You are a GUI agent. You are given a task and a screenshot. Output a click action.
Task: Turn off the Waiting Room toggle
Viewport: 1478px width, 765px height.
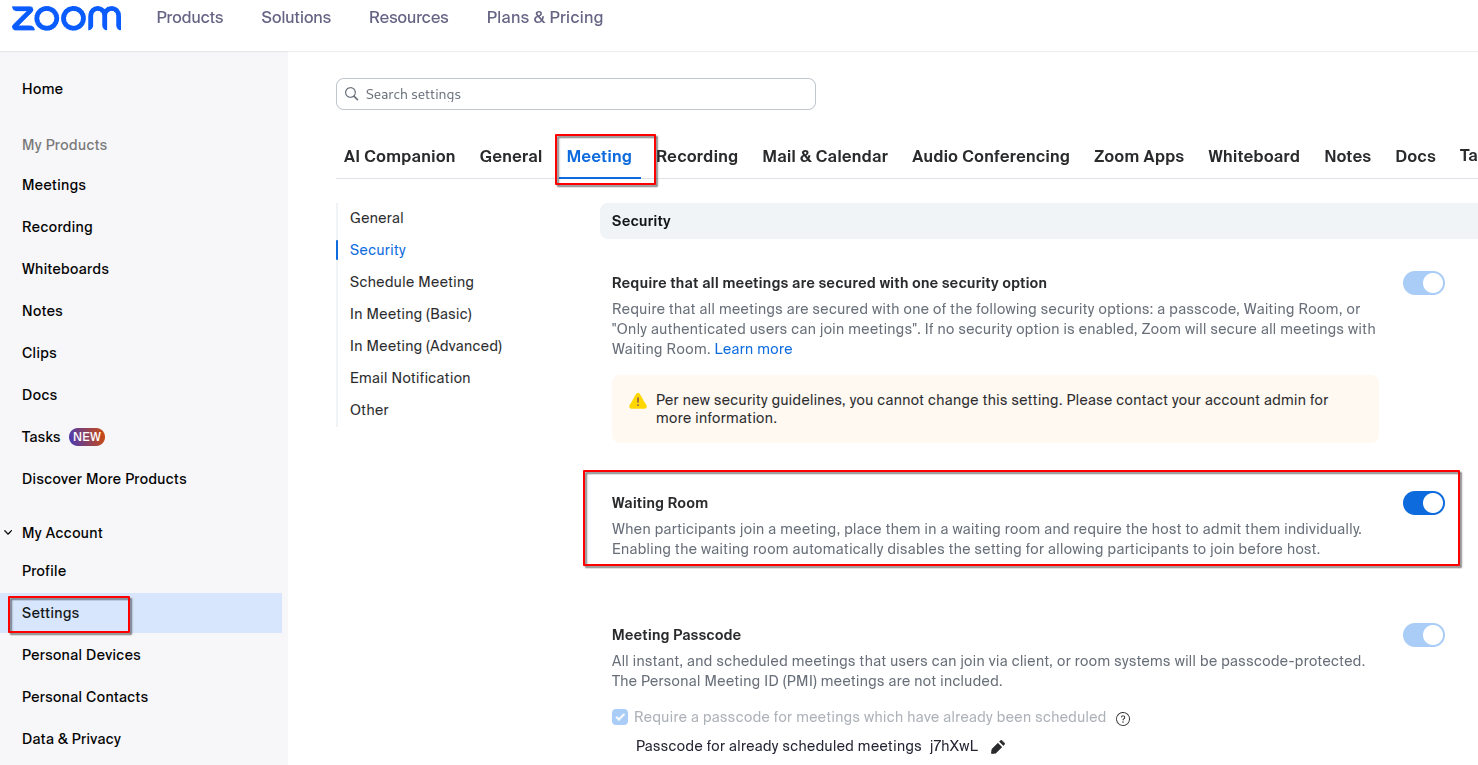(1423, 503)
